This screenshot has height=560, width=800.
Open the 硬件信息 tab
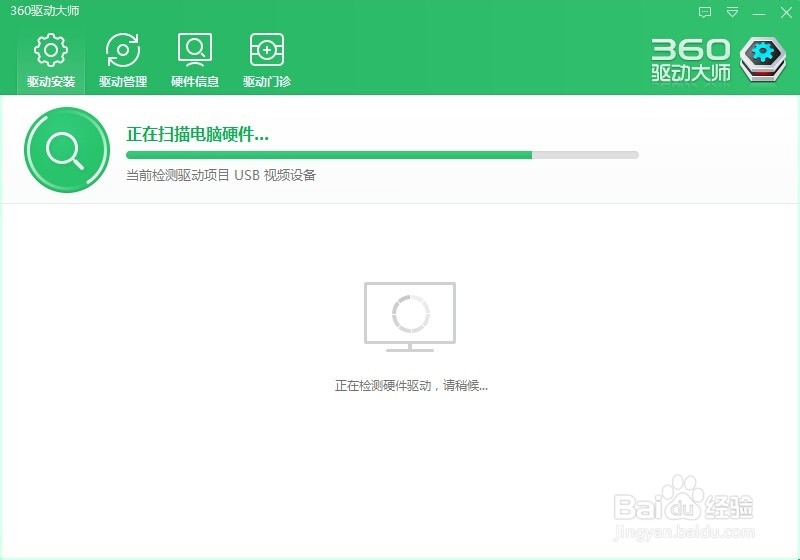pyautogui.click(x=195, y=60)
